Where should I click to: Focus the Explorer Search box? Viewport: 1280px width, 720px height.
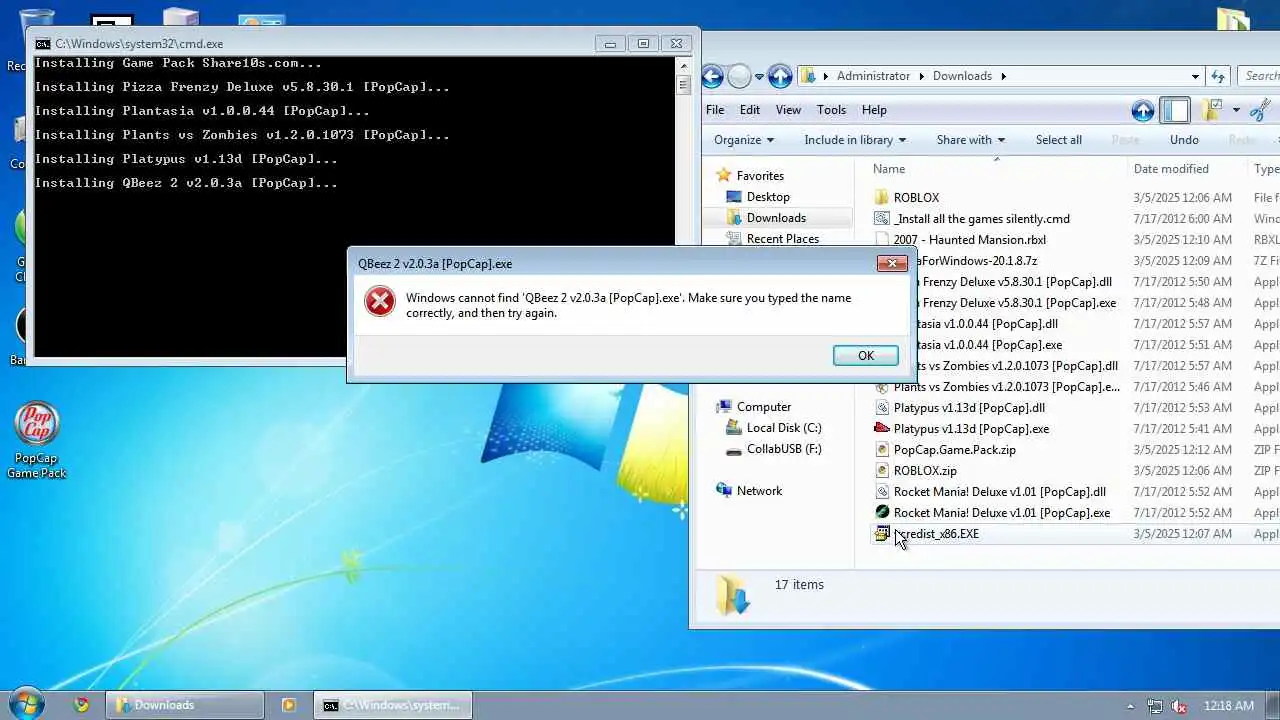(1260, 76)
